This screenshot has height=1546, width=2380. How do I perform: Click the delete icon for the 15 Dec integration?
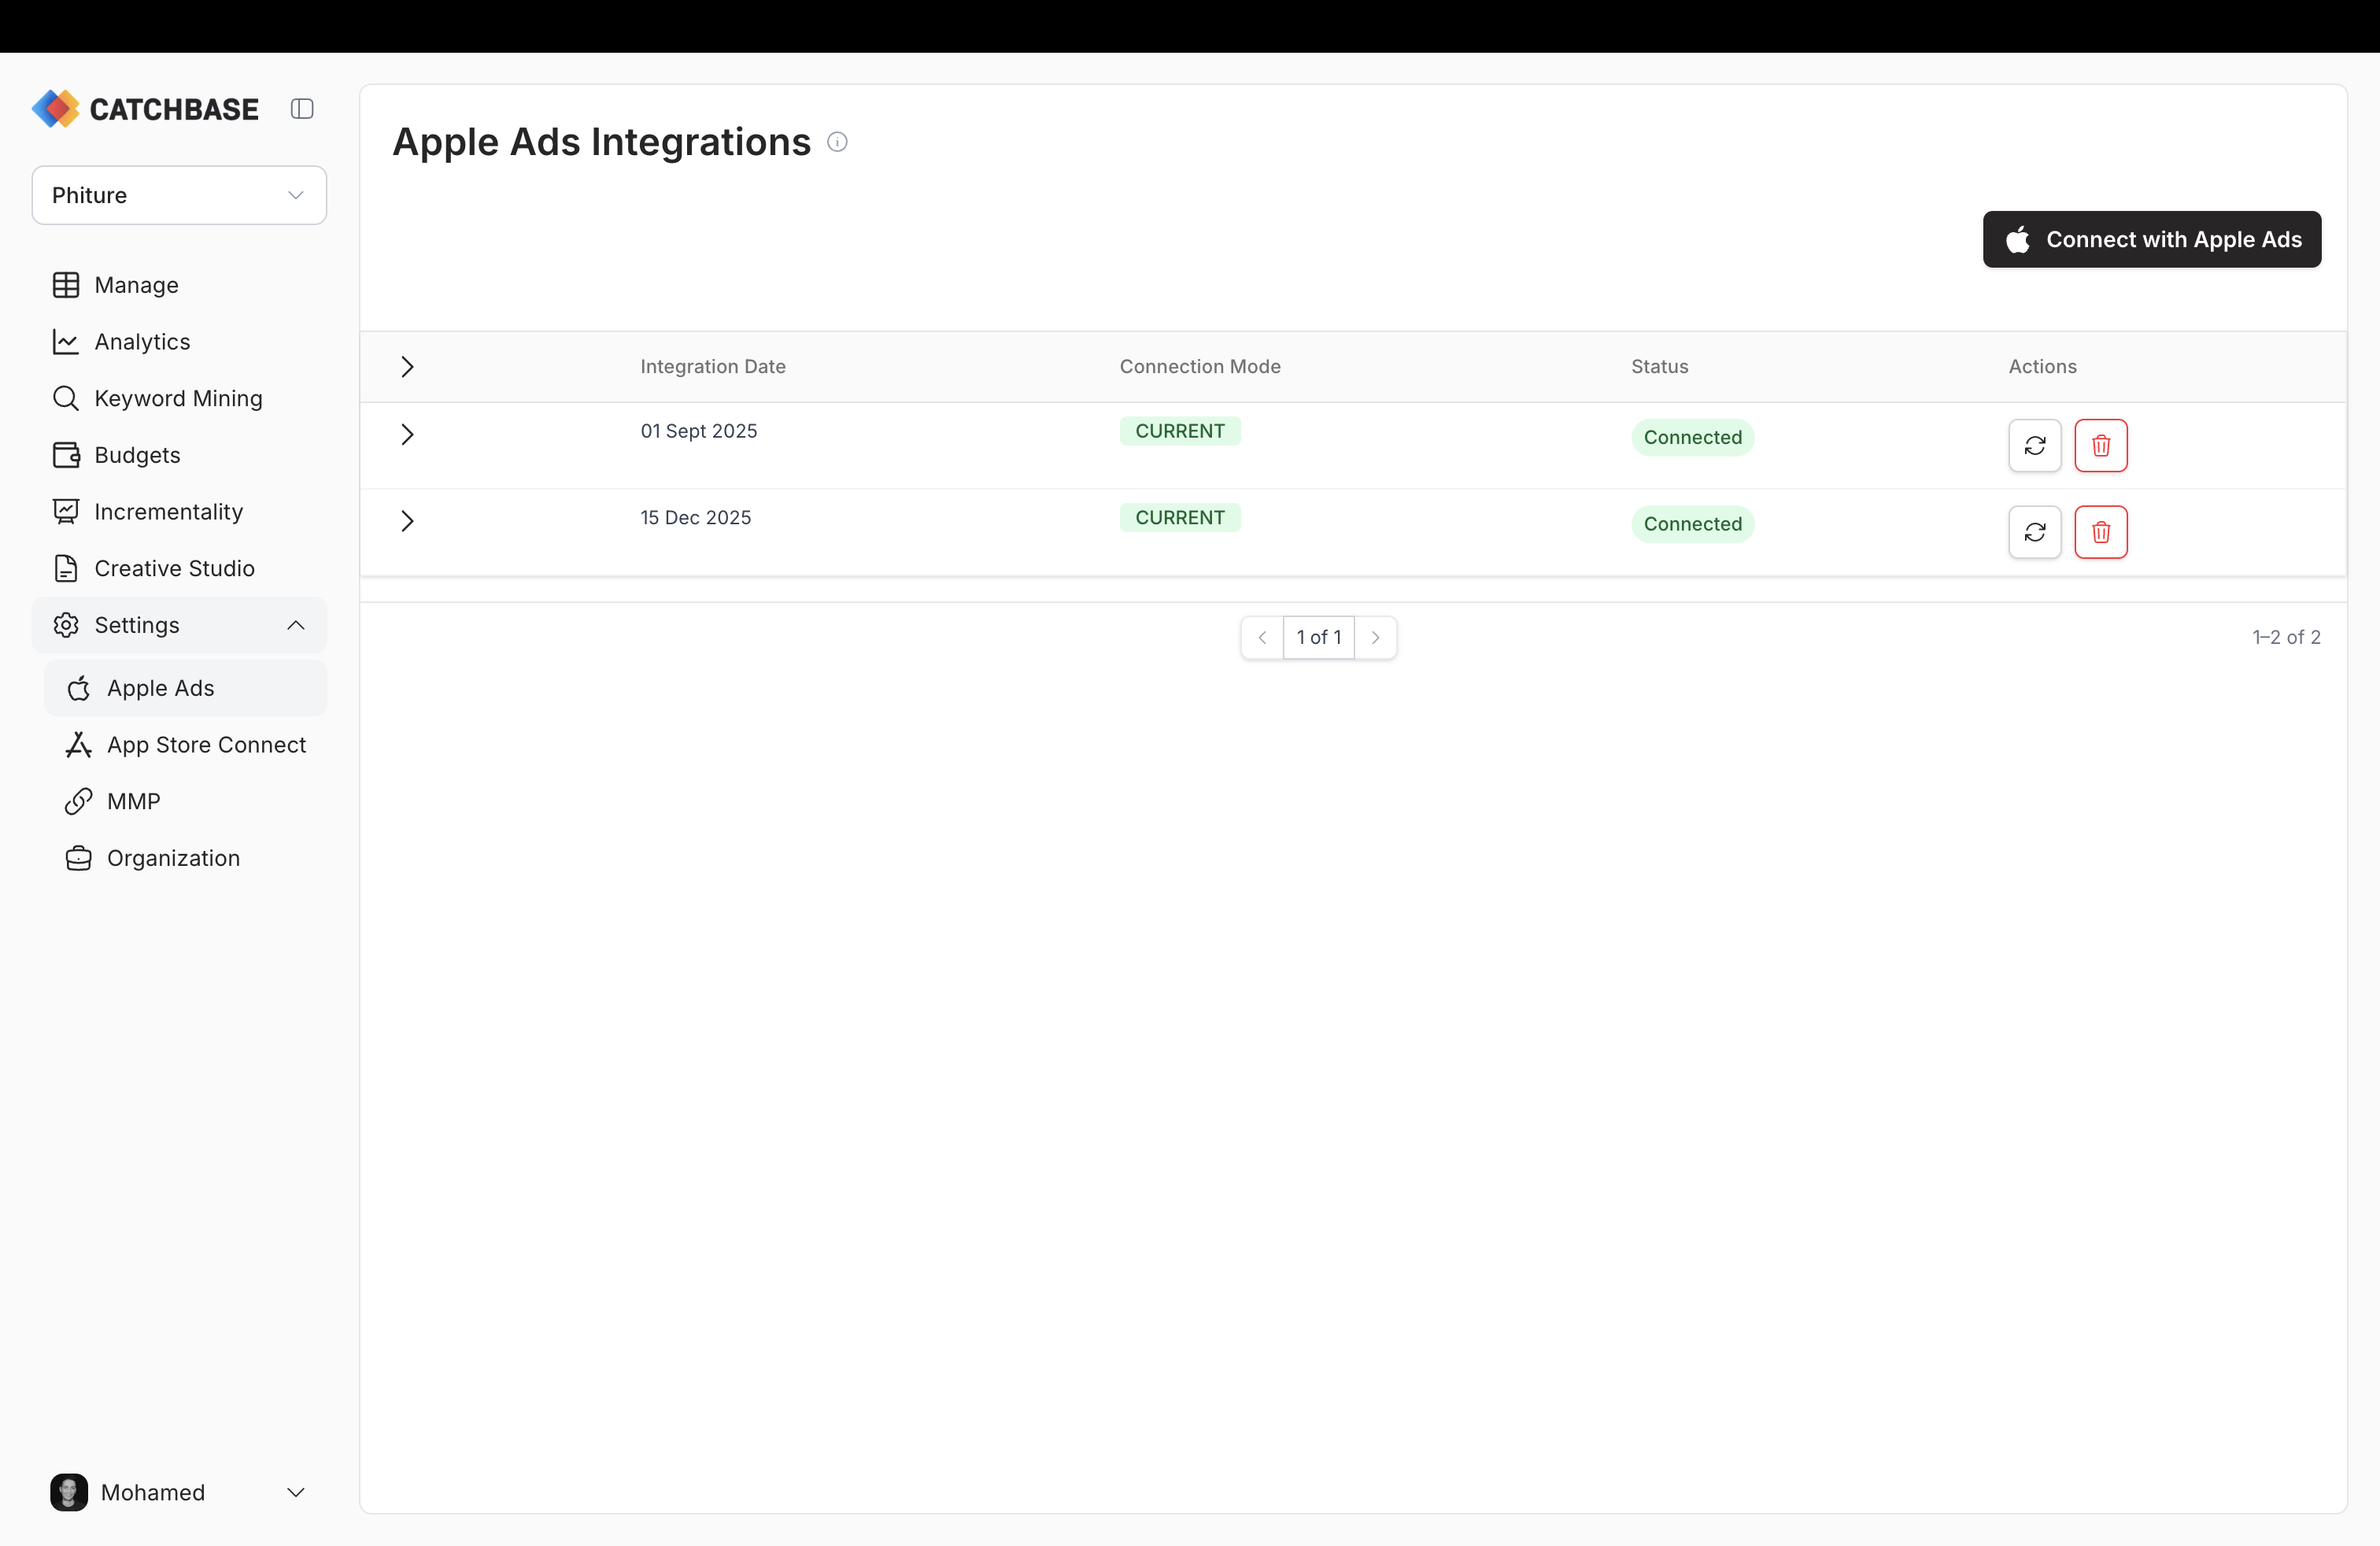click(x=2101, y=532)
